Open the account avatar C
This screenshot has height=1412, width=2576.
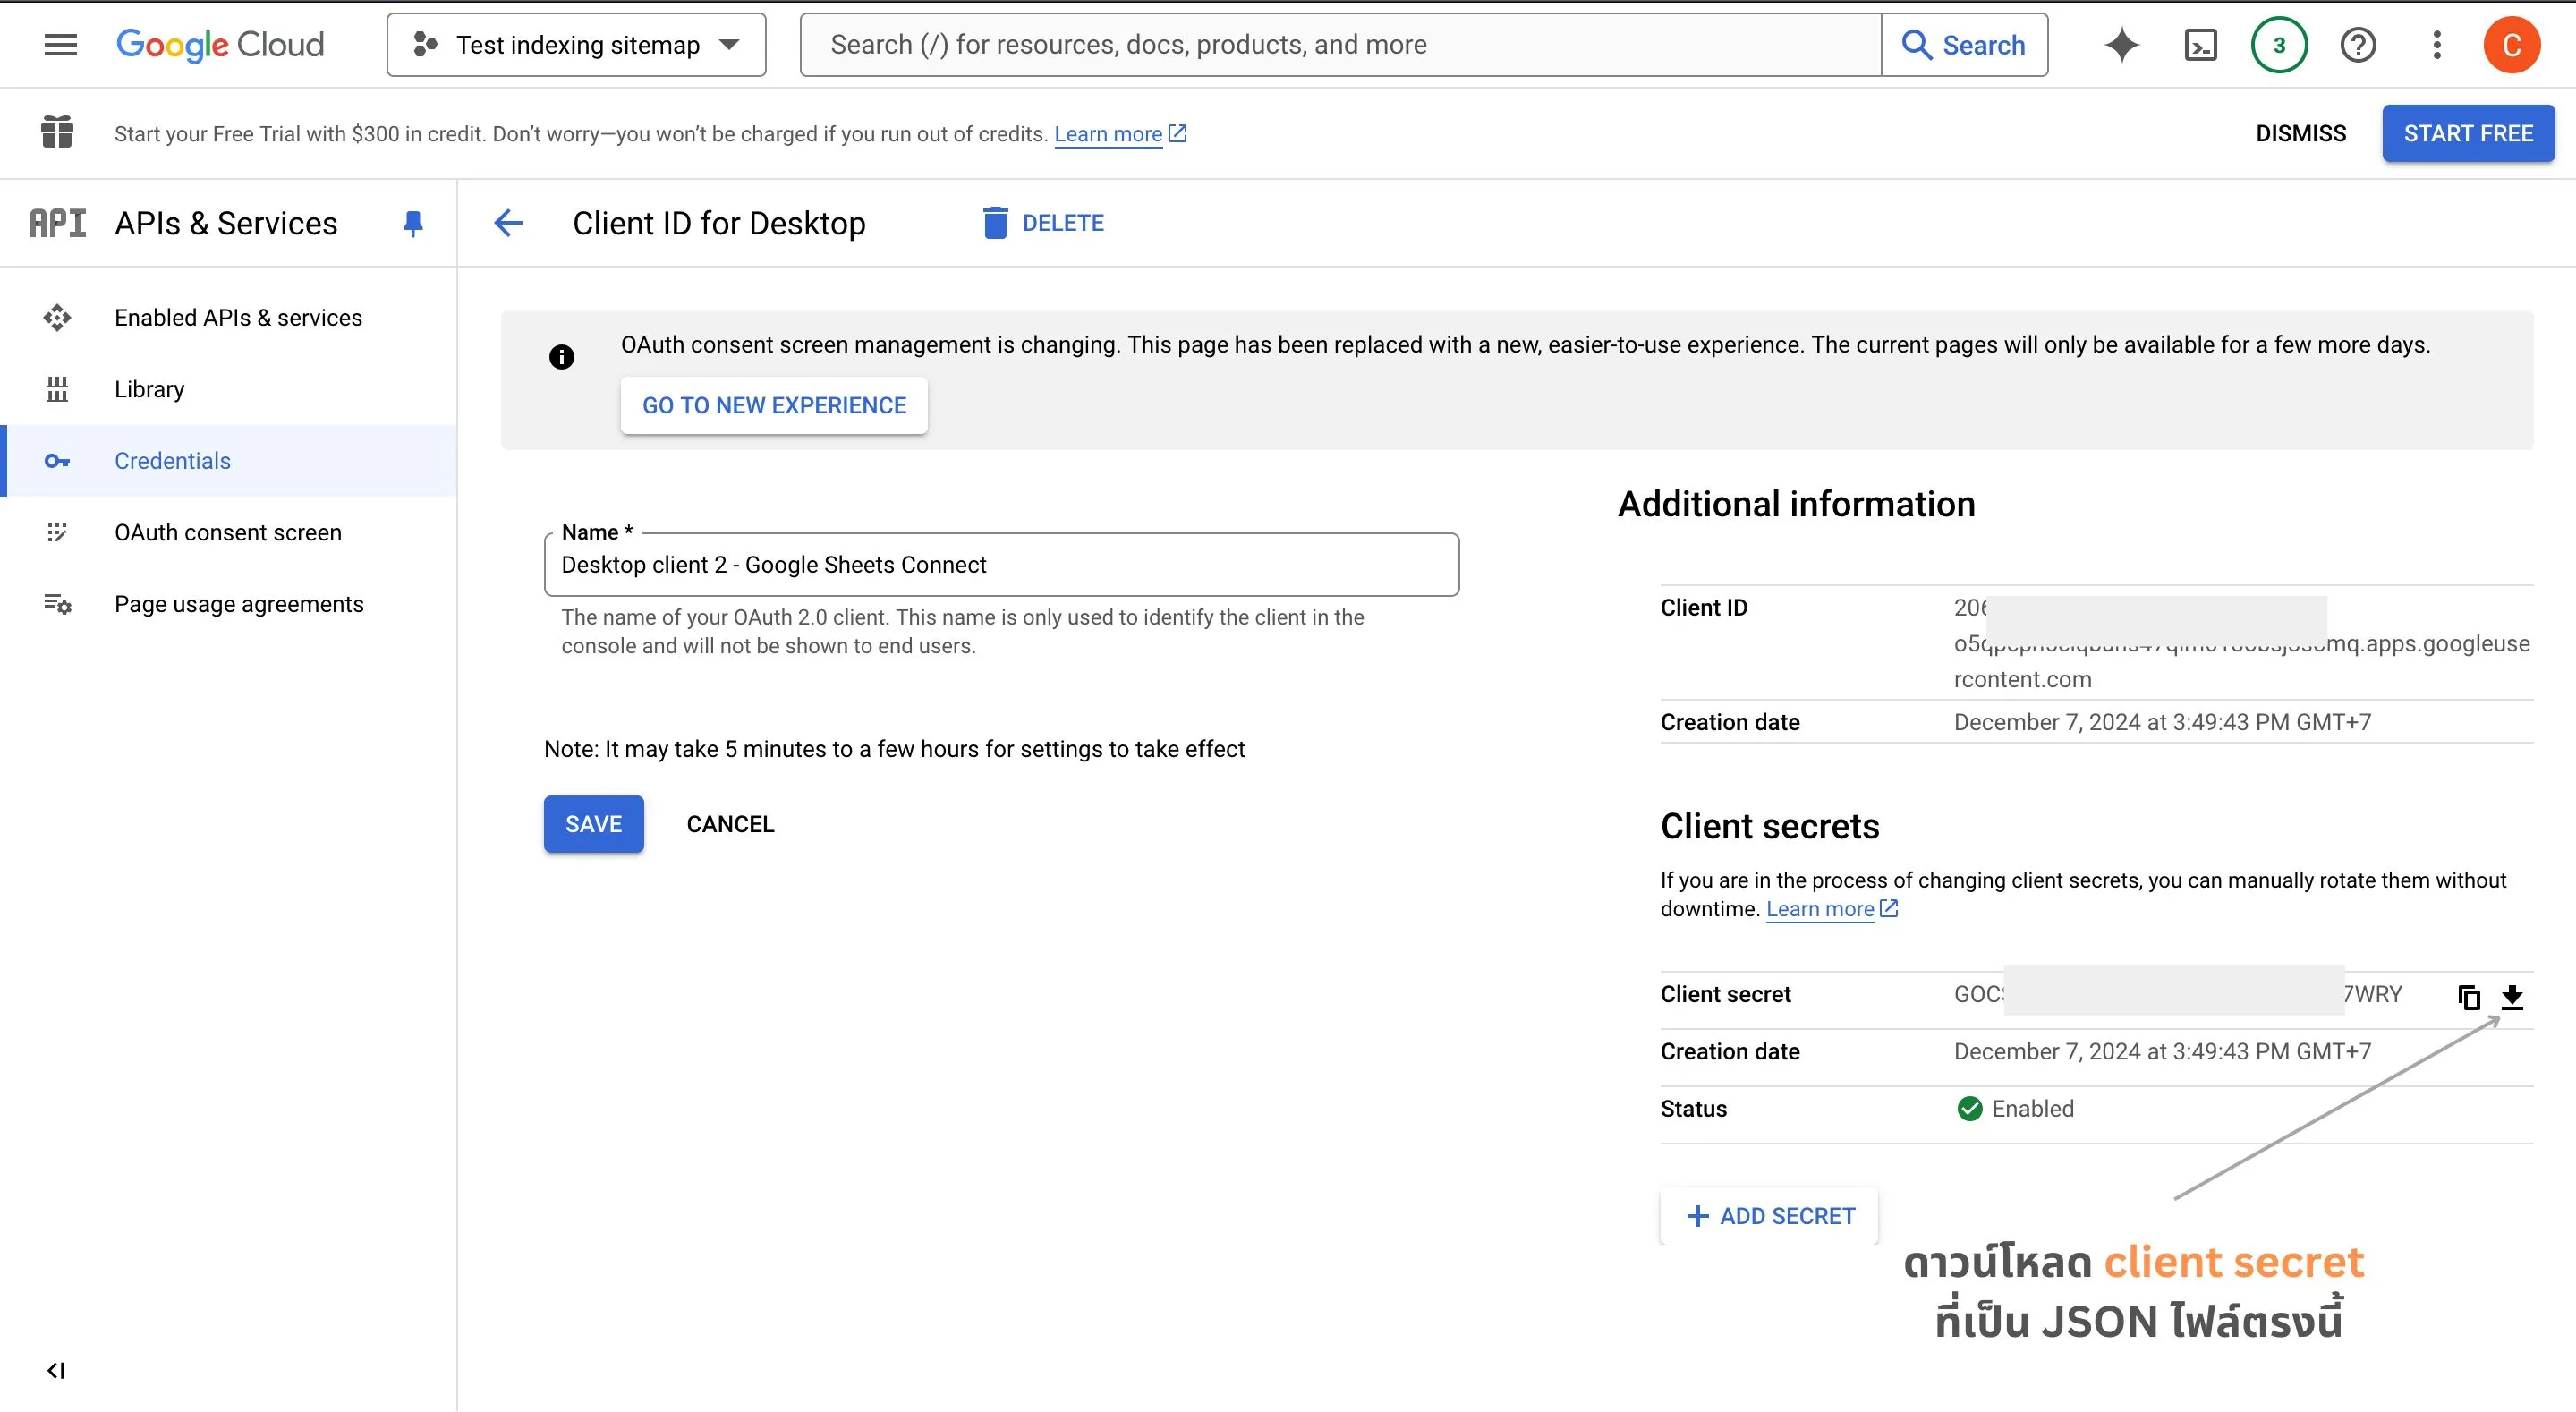(2511, 45)
